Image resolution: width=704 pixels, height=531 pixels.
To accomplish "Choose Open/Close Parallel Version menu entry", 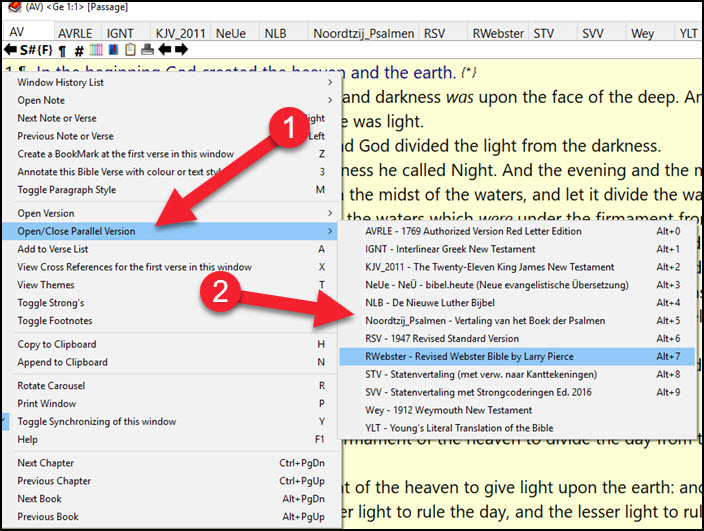I will [171, 231].
